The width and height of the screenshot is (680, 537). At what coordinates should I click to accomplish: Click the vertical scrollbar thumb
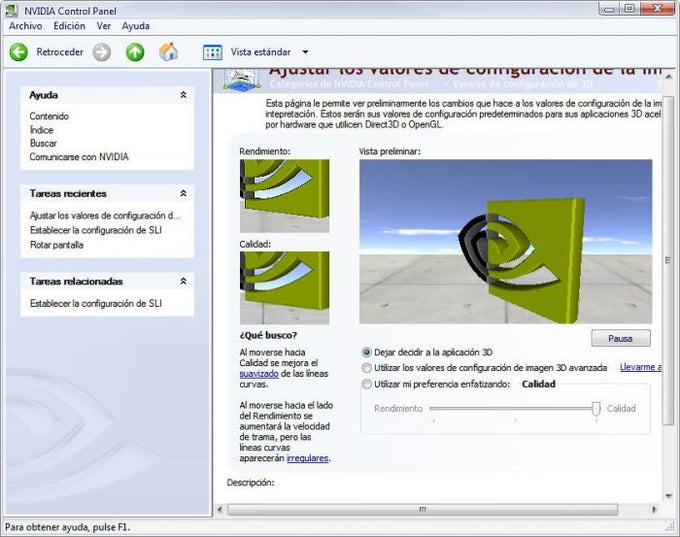668,260
